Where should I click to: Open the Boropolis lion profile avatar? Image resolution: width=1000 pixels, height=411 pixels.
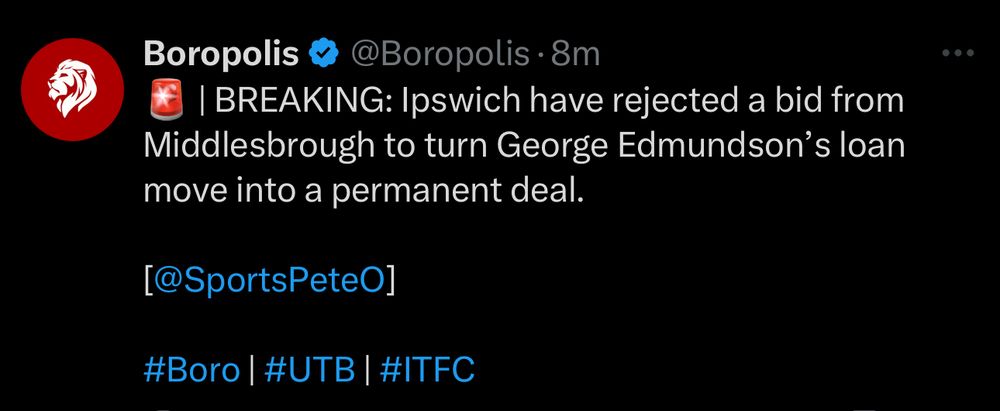pos(72,89)
